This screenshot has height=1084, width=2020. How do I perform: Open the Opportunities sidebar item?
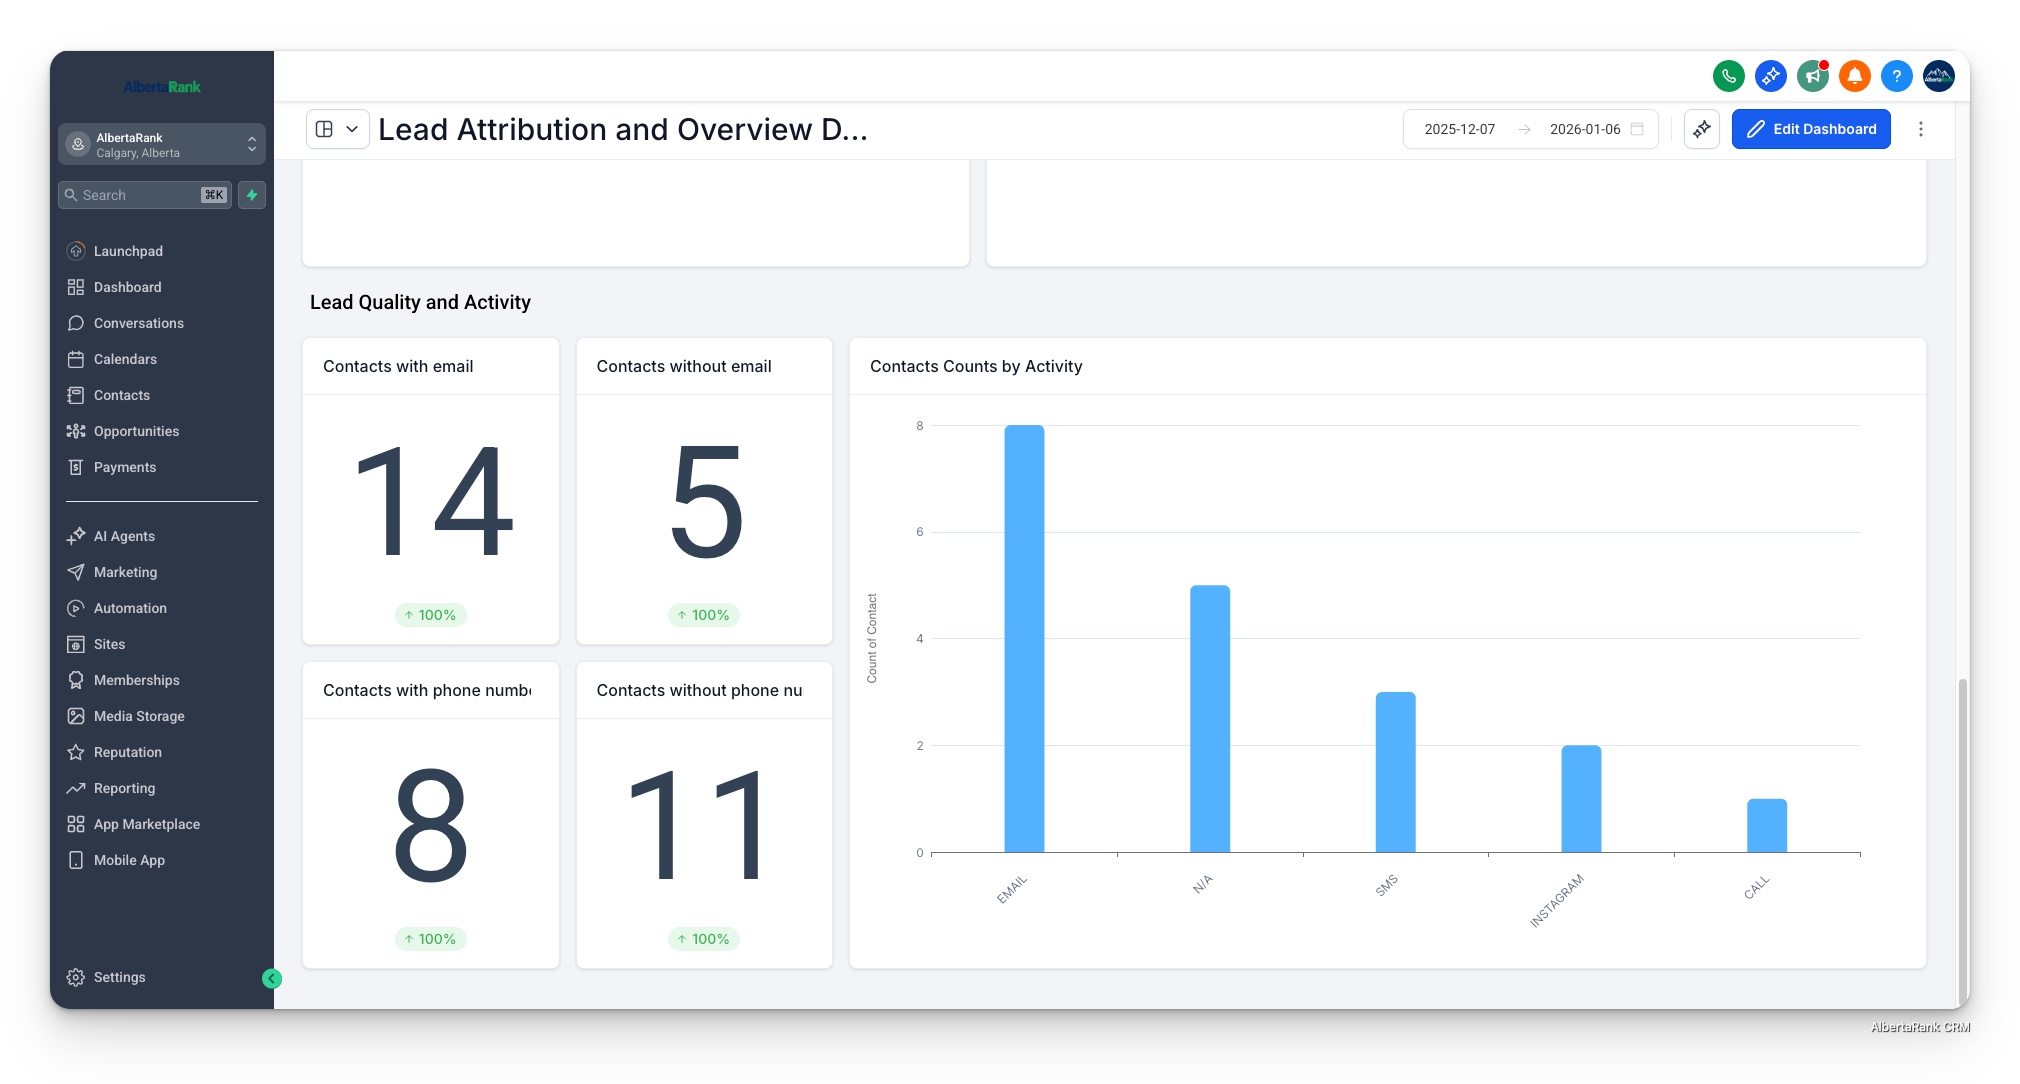(136, 431)
